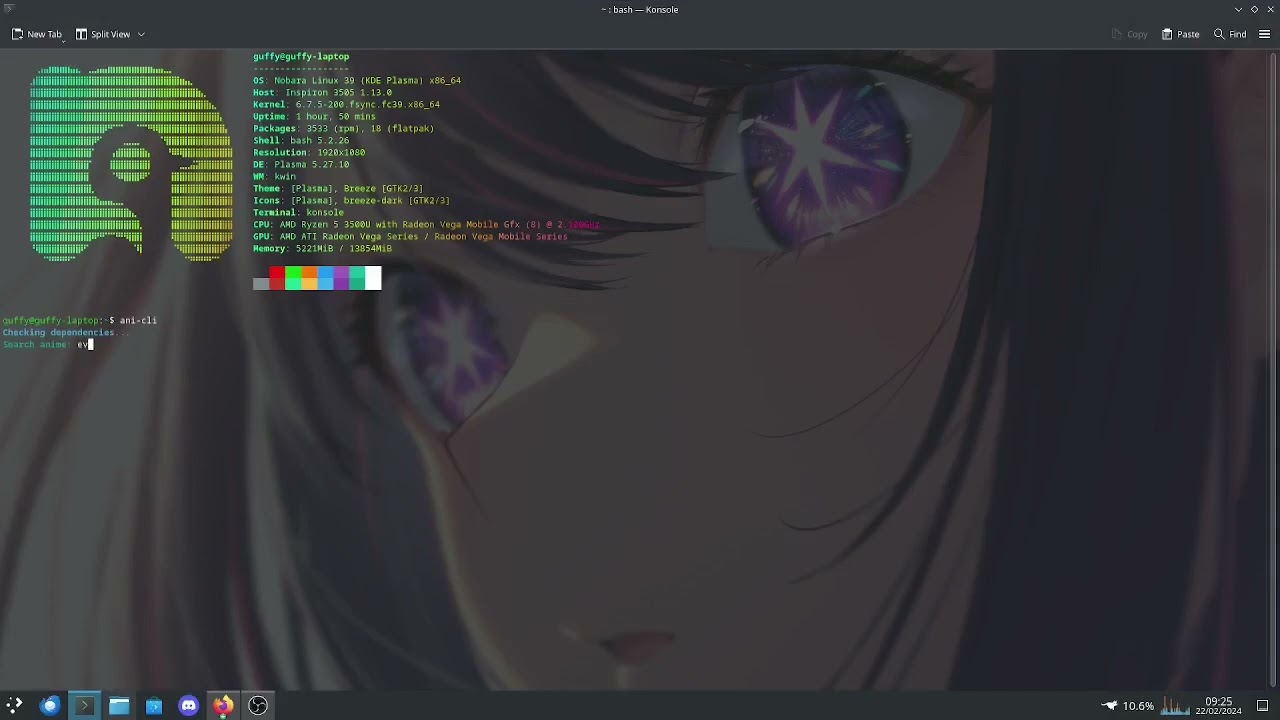Screen dimensions: 1280x720
Task: Click the OS: Nobara Linux 39 line
Action: (x=357, y=81)
